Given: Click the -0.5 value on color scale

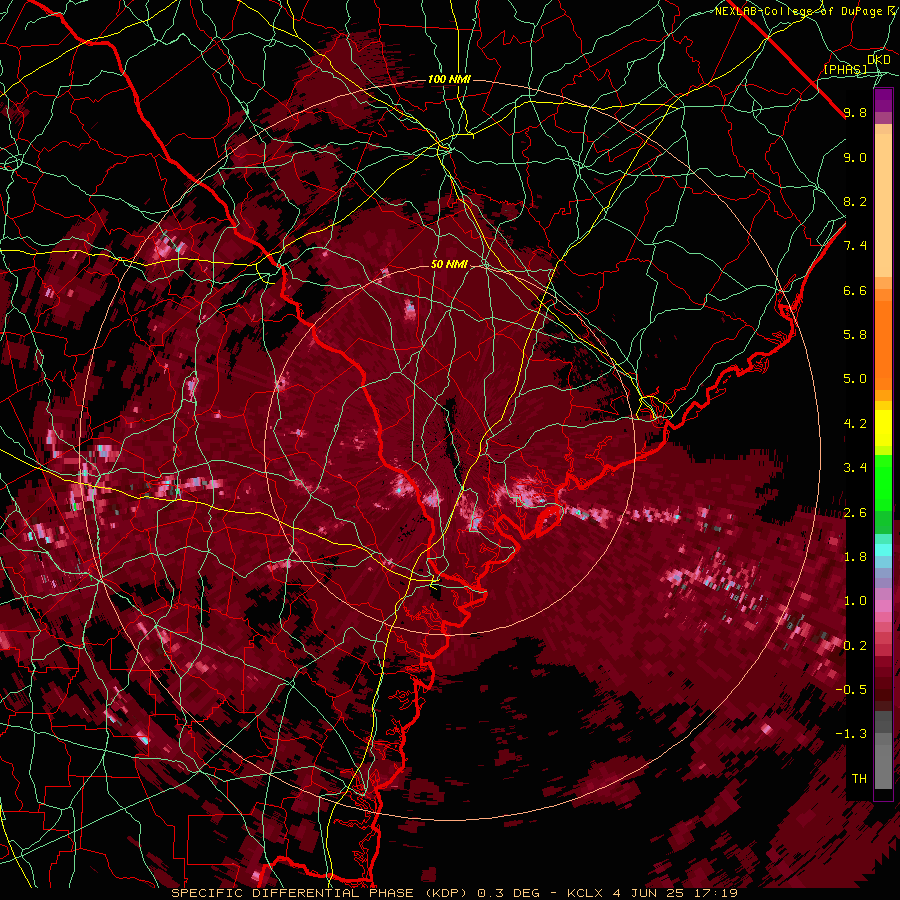Looking at the screenshot, I should point(851,690).
